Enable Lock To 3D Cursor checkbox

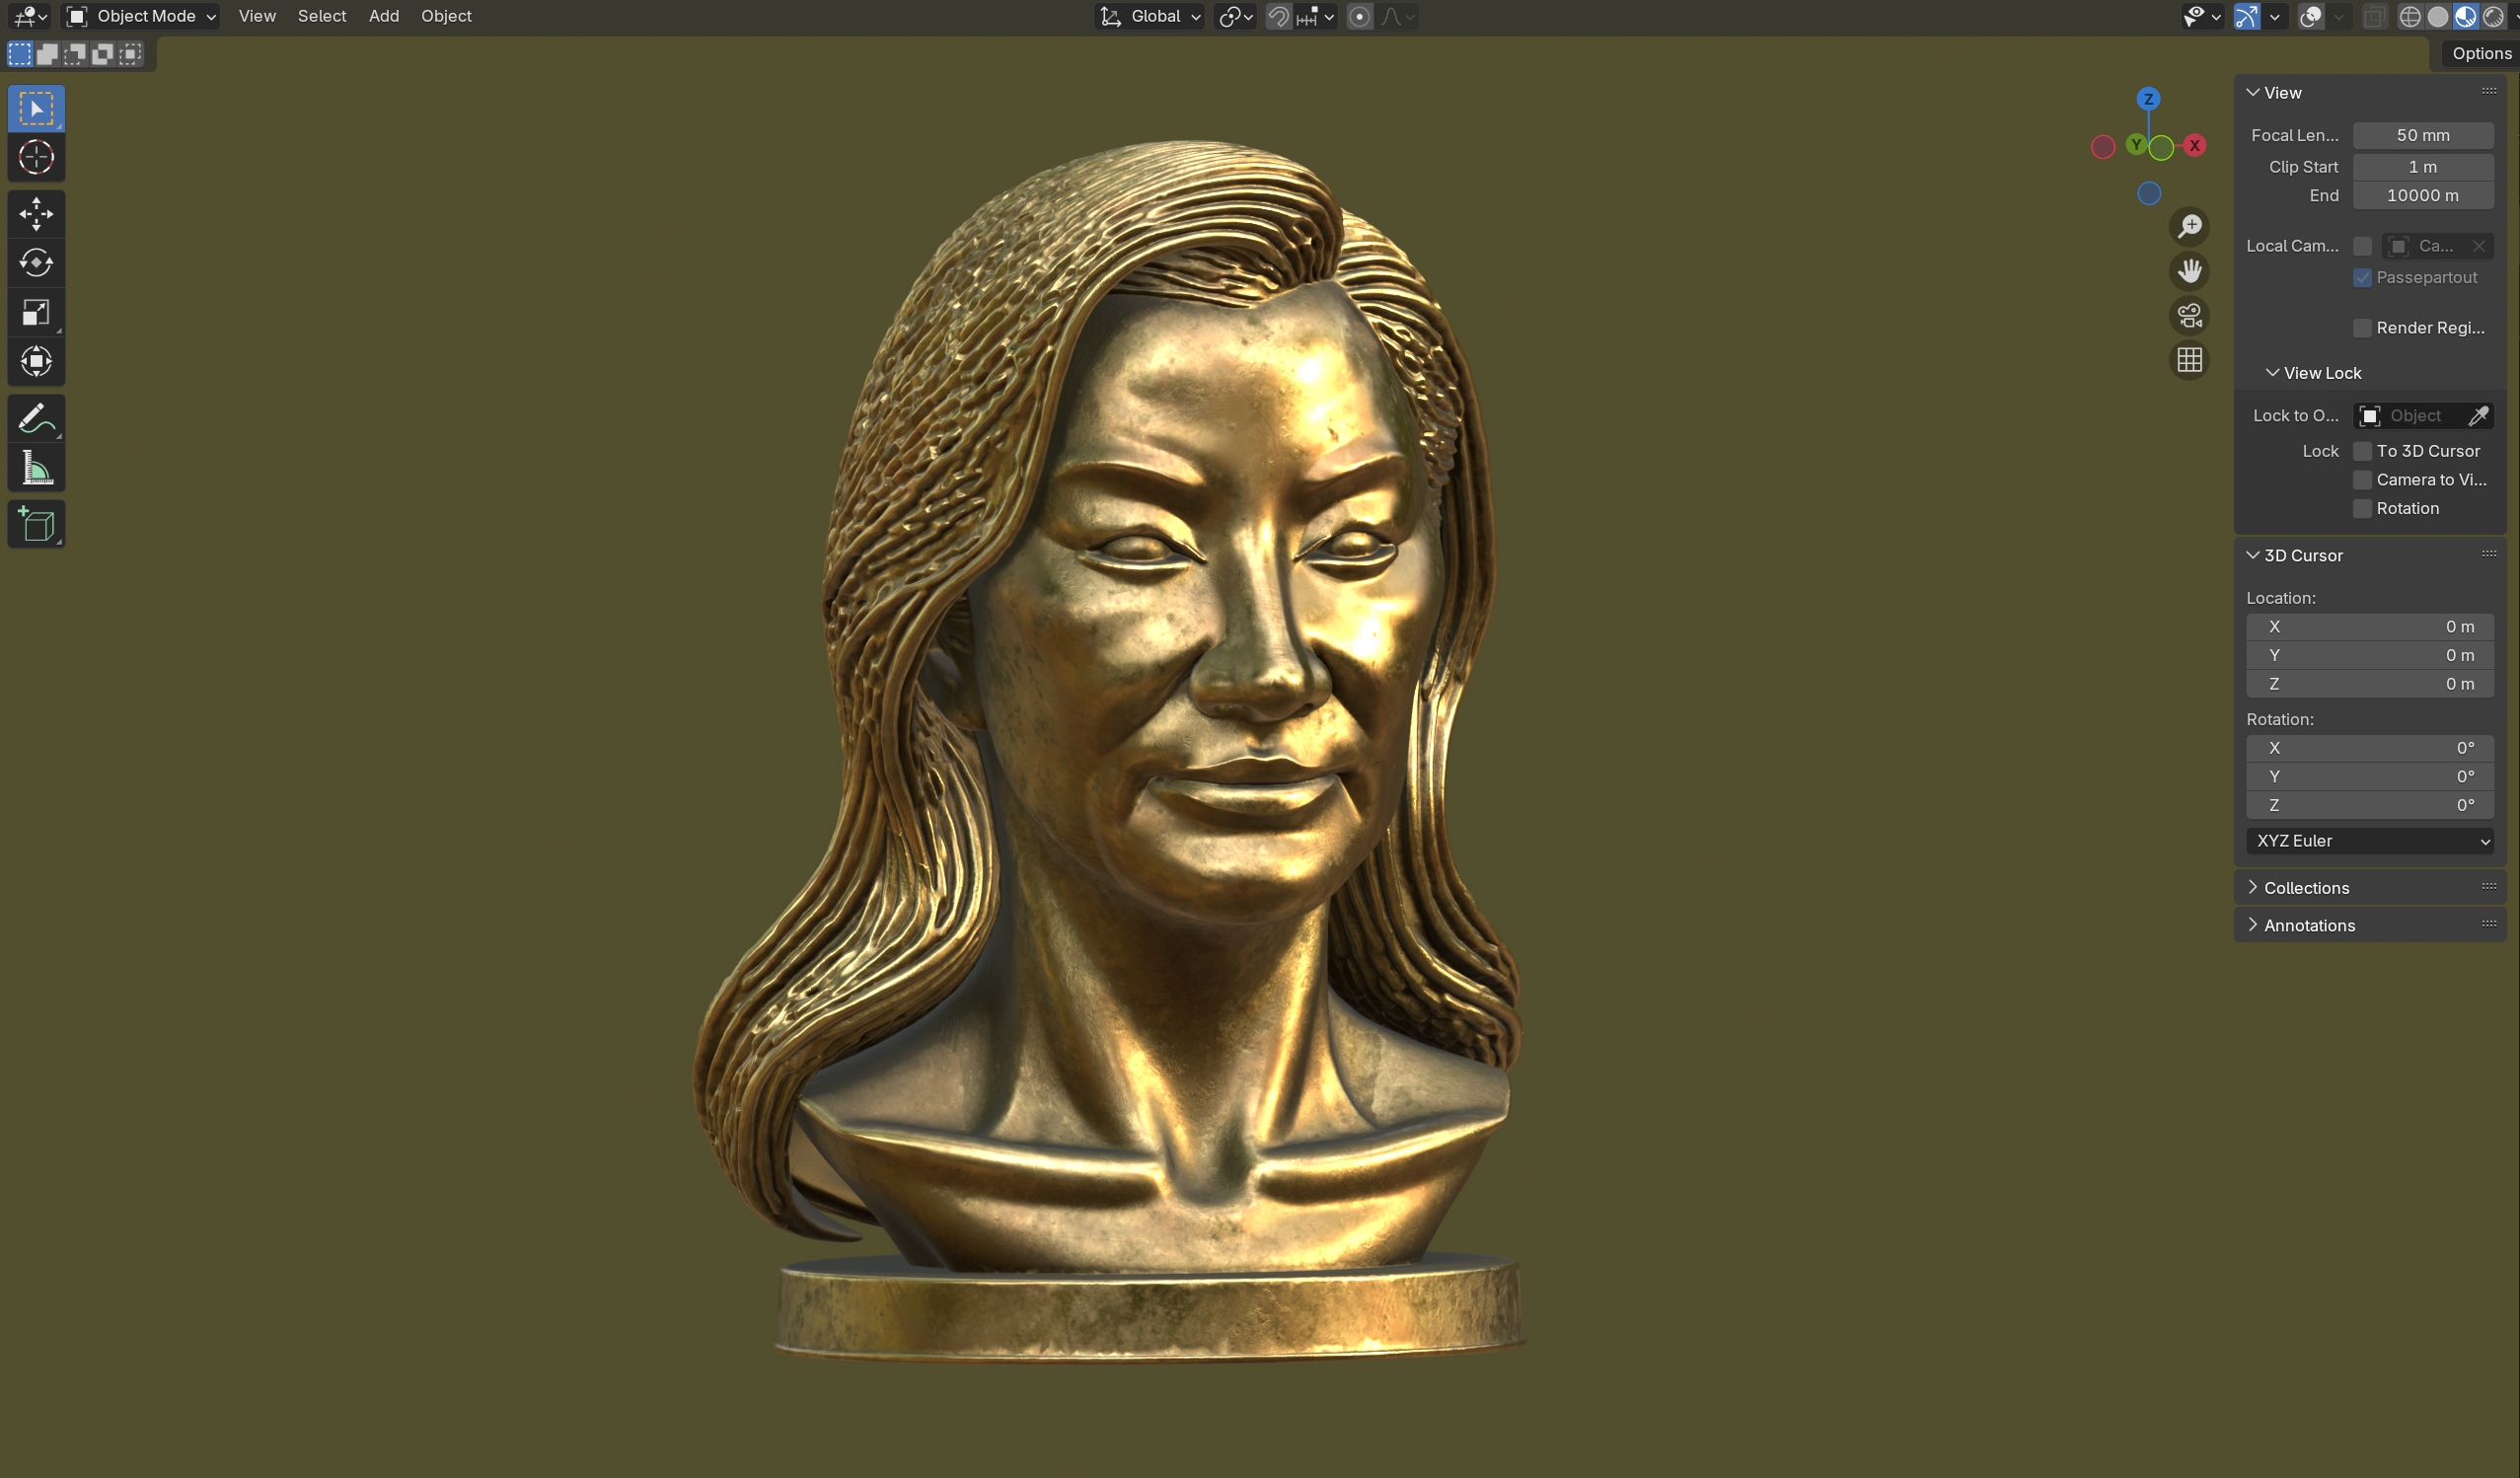2362,451
